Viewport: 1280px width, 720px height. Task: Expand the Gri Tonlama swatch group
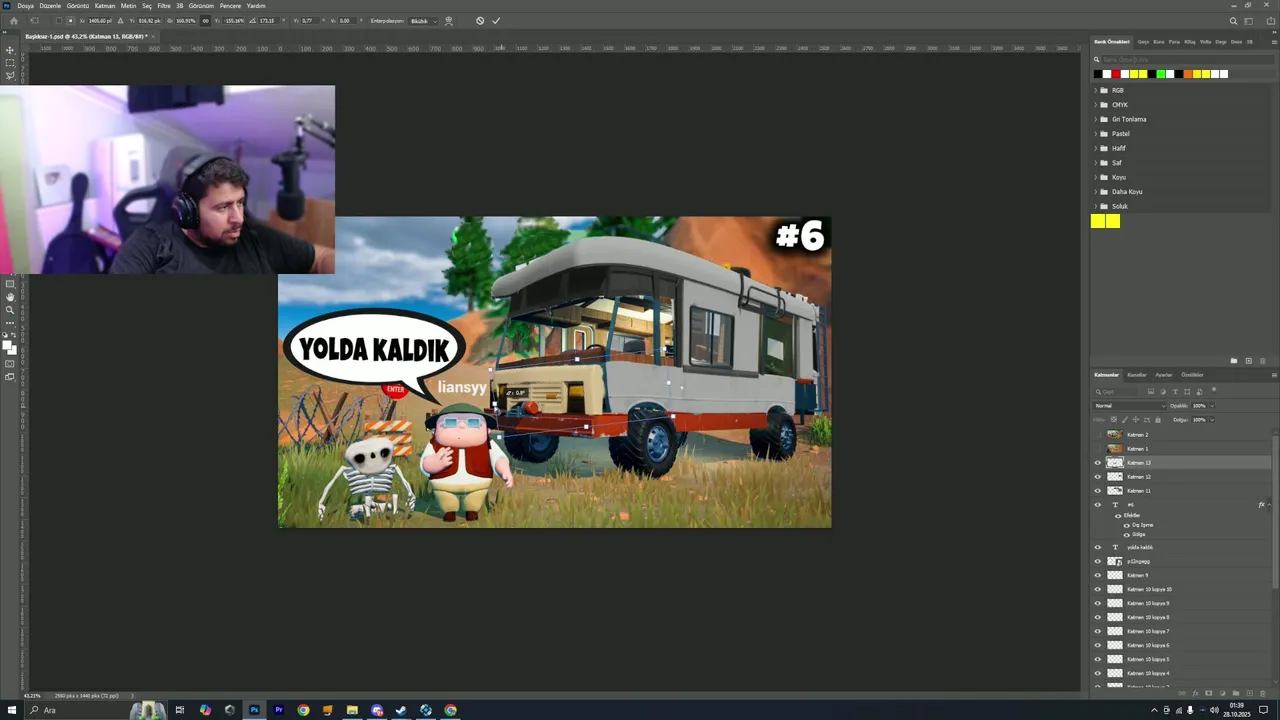pyautogui.click(x=1095, y=119)
